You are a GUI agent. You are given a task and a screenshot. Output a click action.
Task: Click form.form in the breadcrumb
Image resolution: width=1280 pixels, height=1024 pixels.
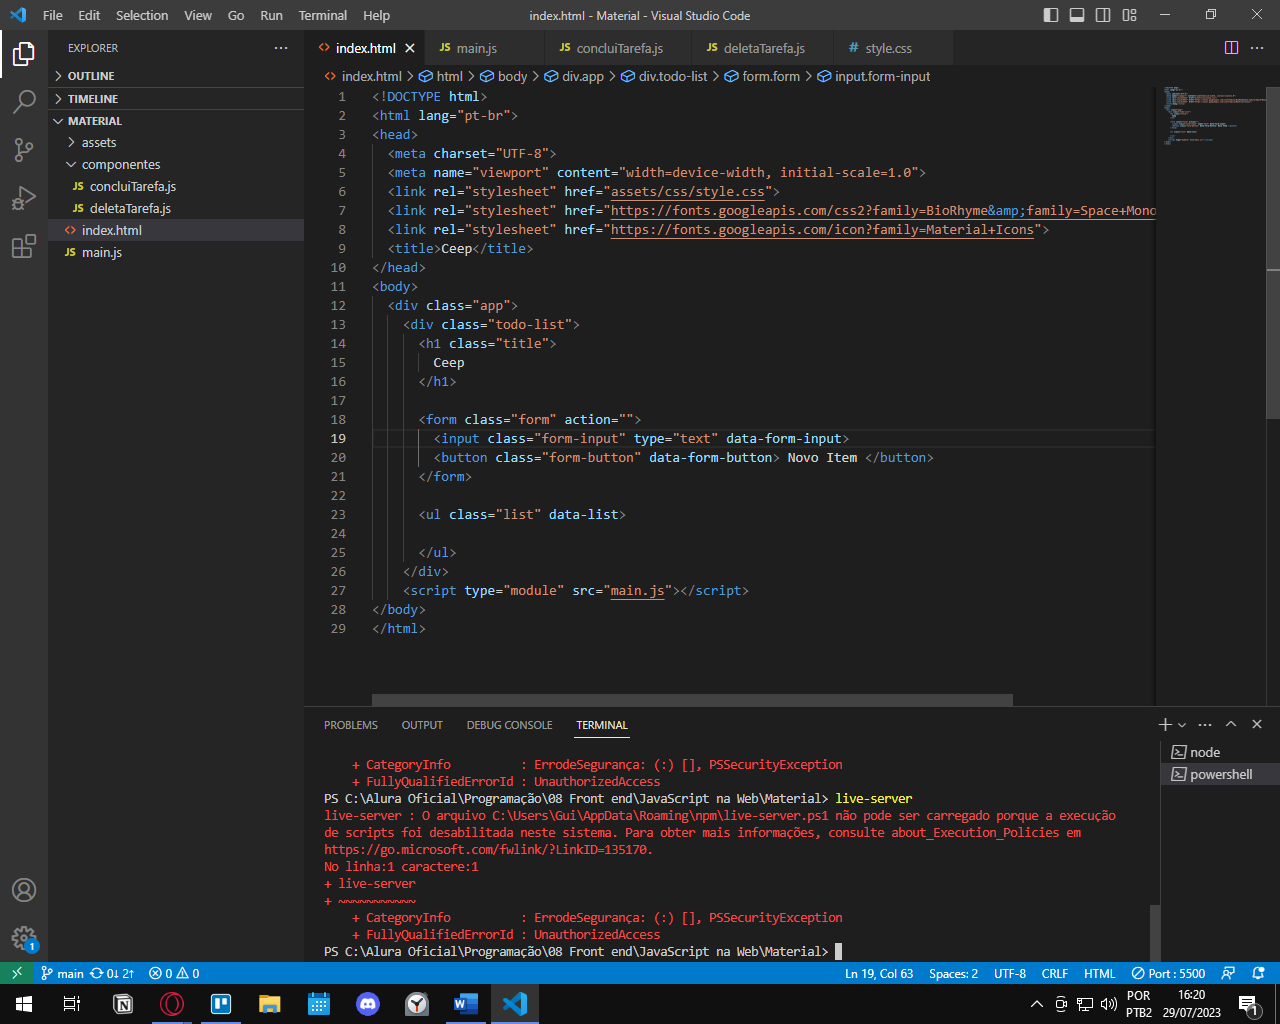[762, 76]
